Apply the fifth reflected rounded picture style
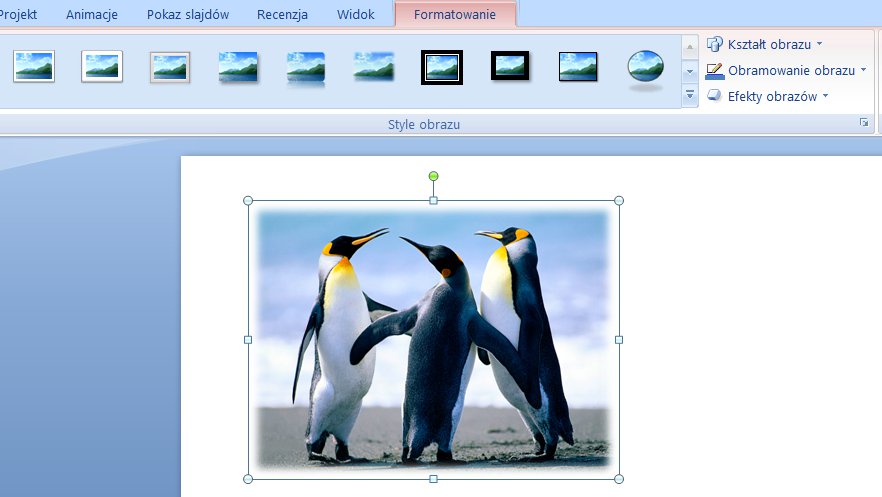882x497 pixels. pyautogui.click(x=306, y=69)
